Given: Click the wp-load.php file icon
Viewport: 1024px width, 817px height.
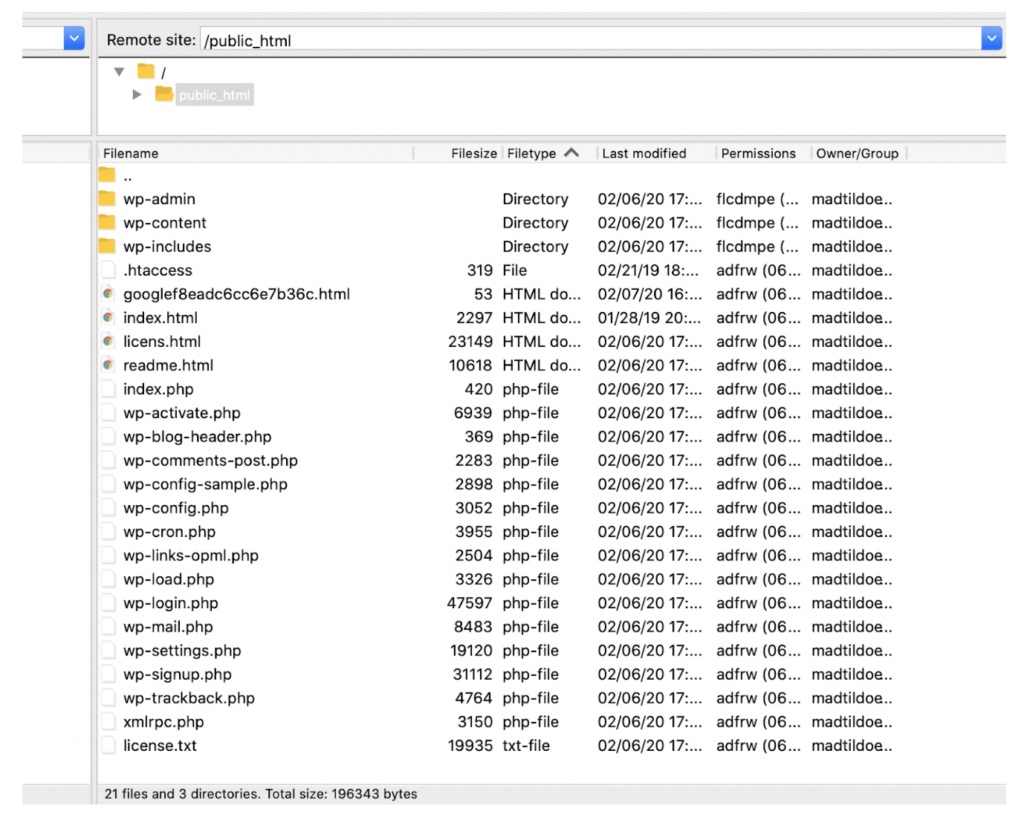Looking at the screenshot, I should (108, 579).
